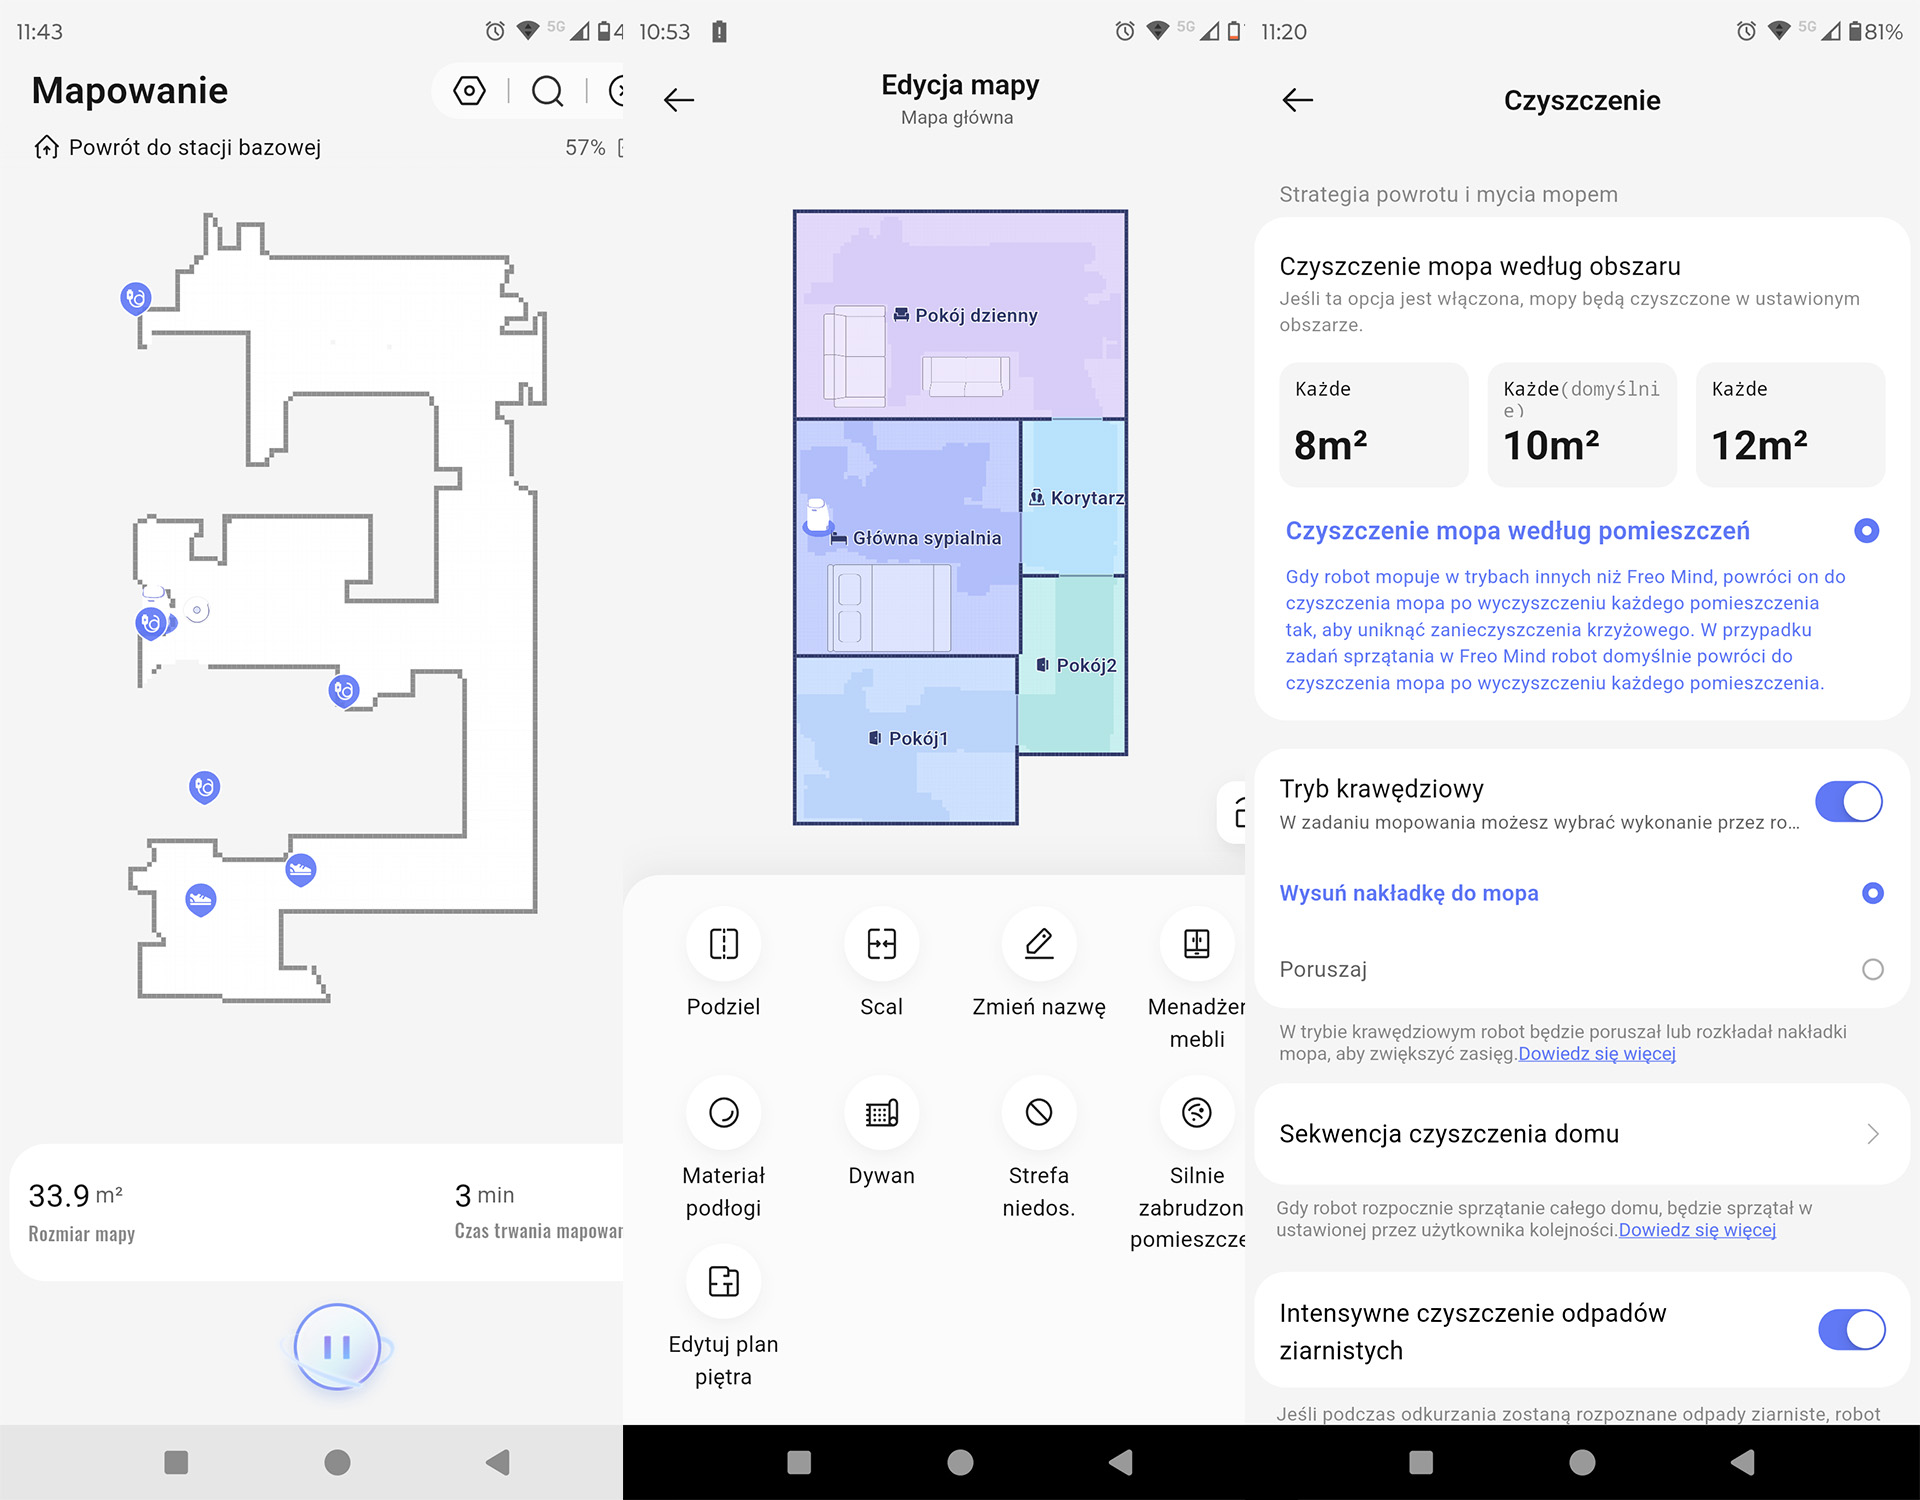Open Zmień nazwę rename tool
The image size is (1920, 1500).
(x=1038, y=944)
